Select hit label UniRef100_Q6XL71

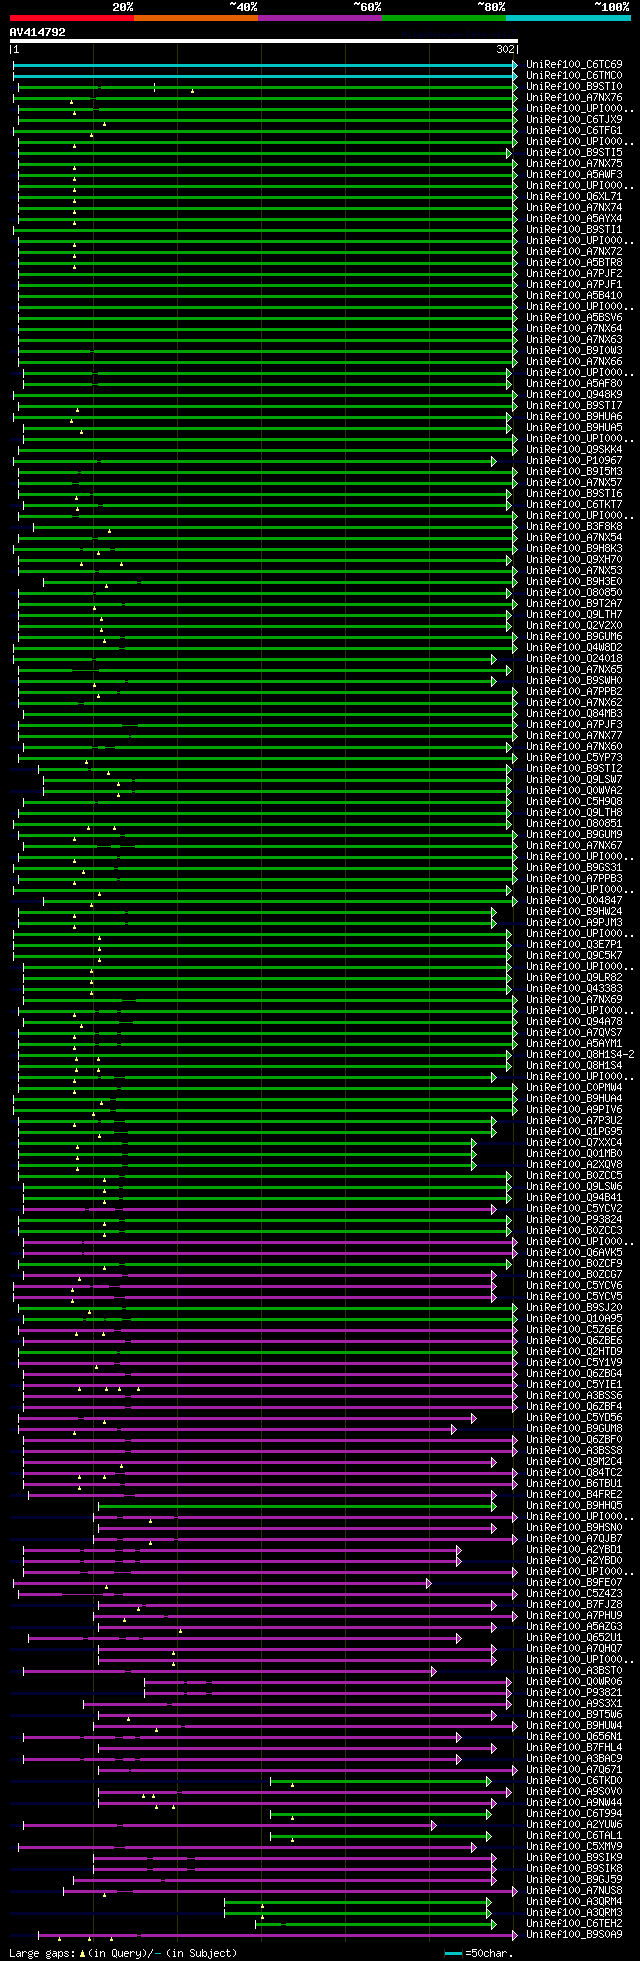point(574,197)
